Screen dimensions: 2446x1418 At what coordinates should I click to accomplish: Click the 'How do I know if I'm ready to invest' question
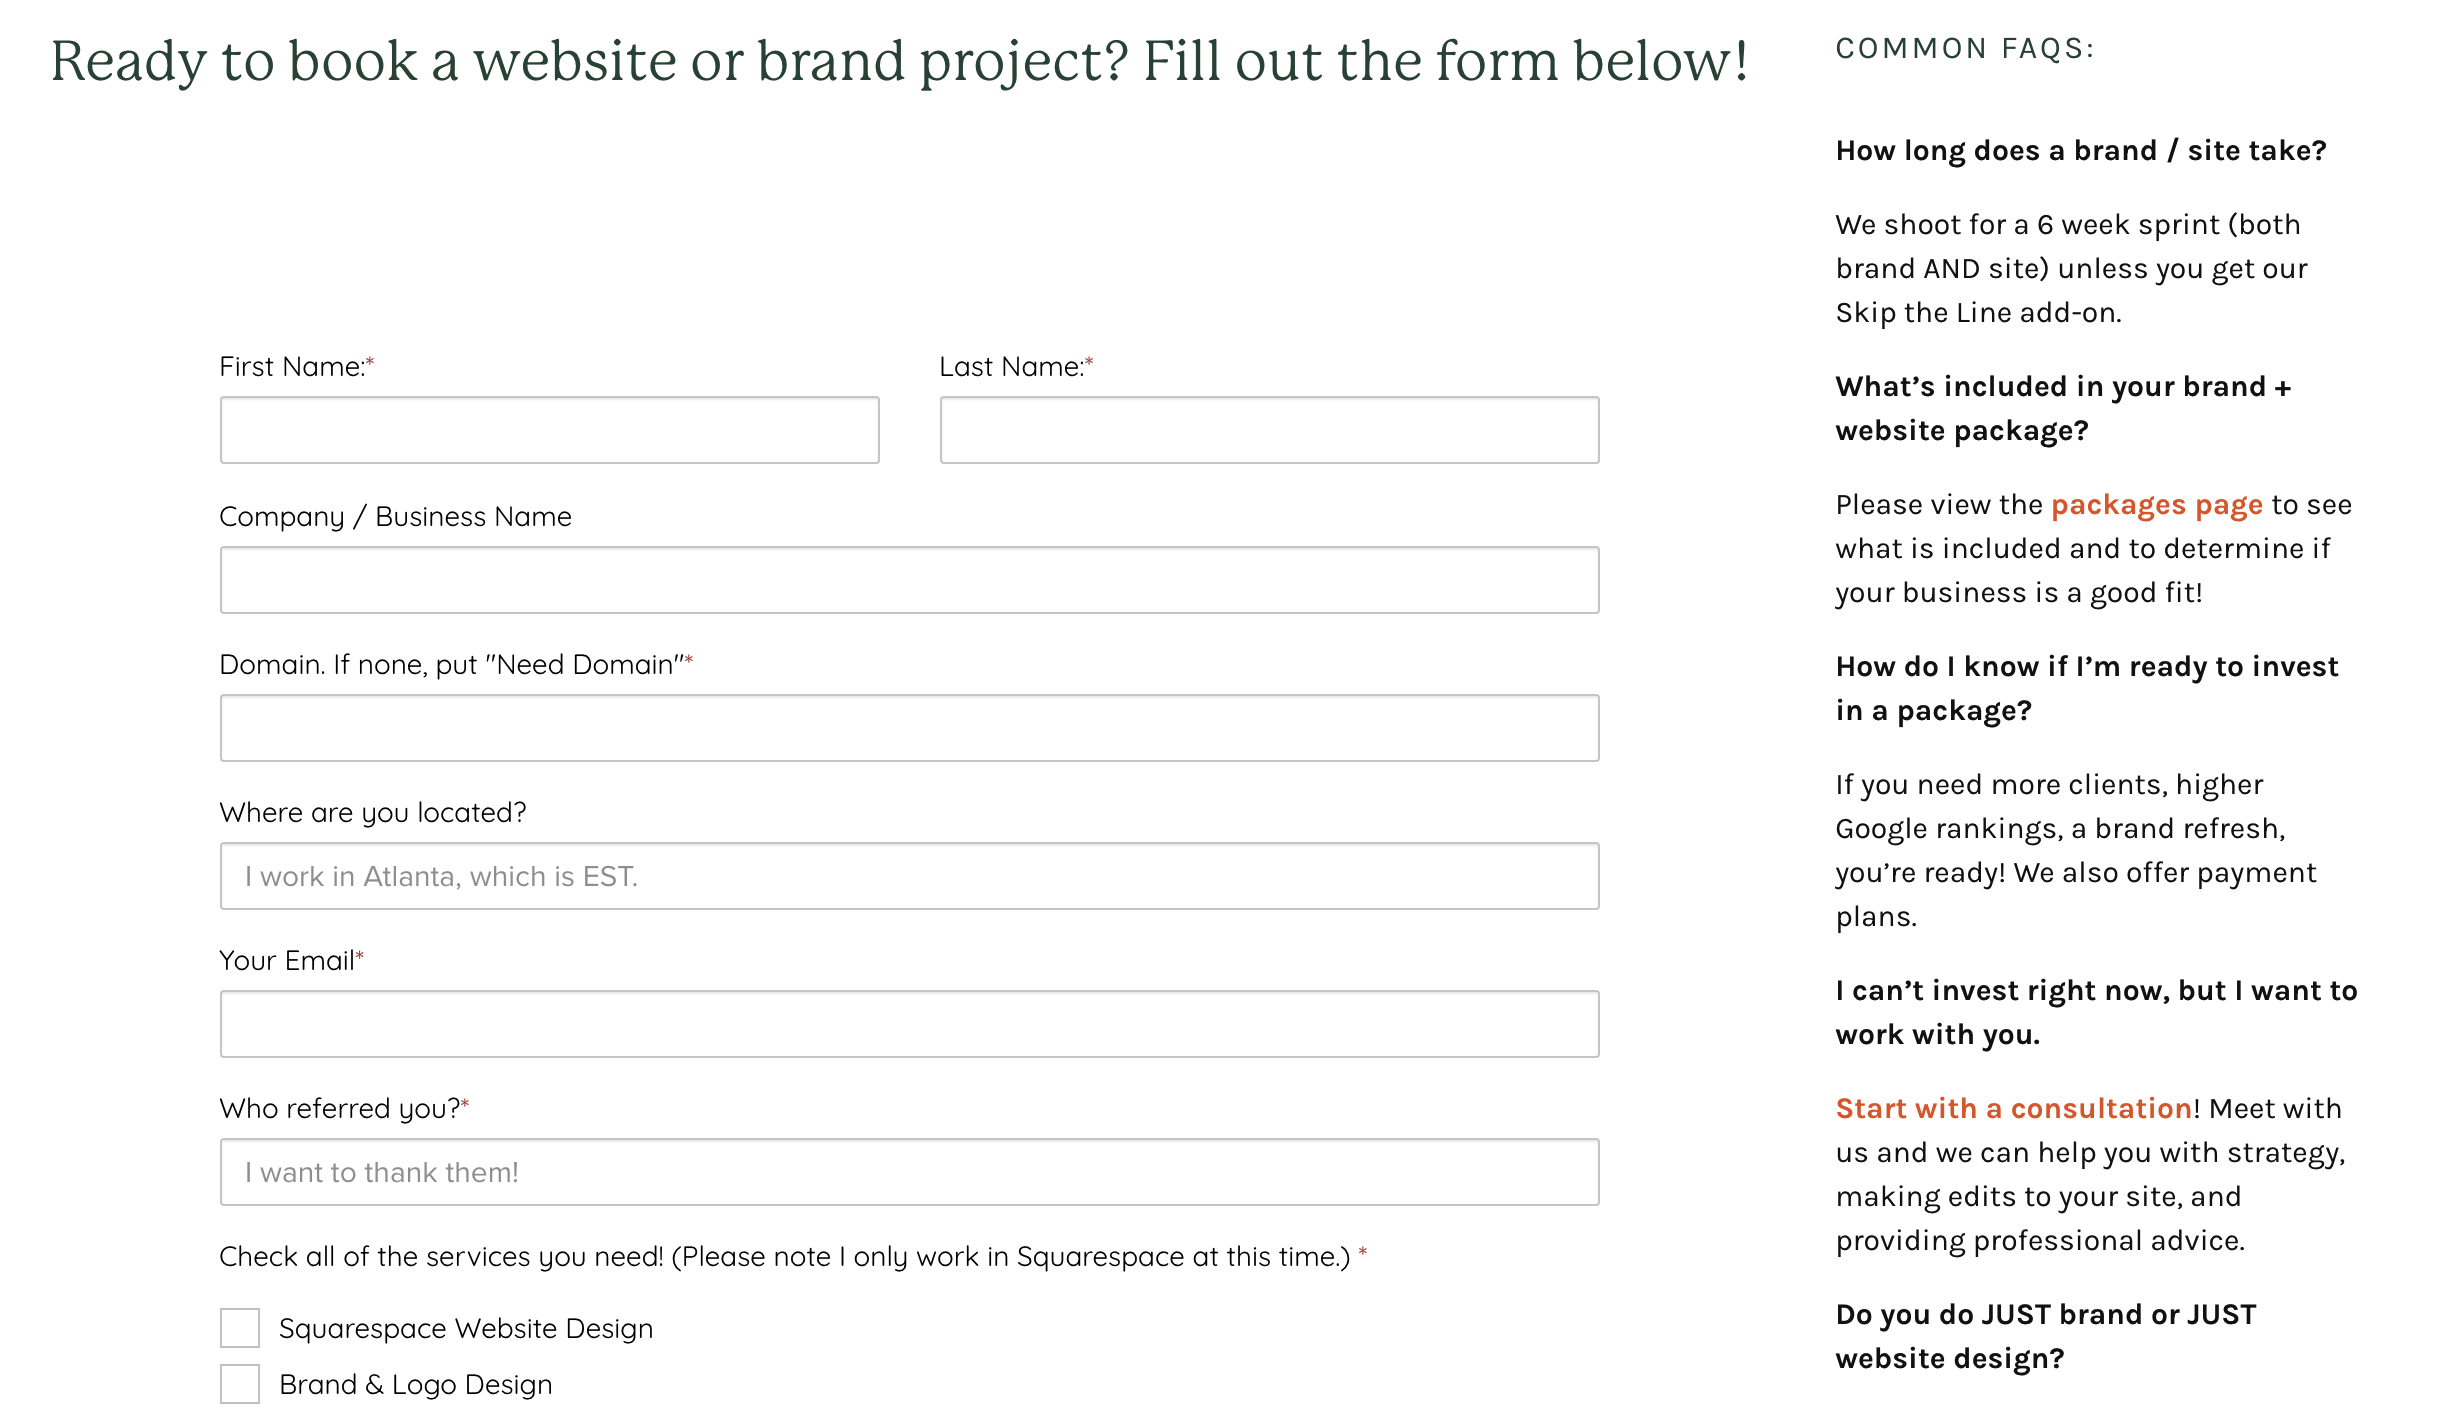[2086, 688]
